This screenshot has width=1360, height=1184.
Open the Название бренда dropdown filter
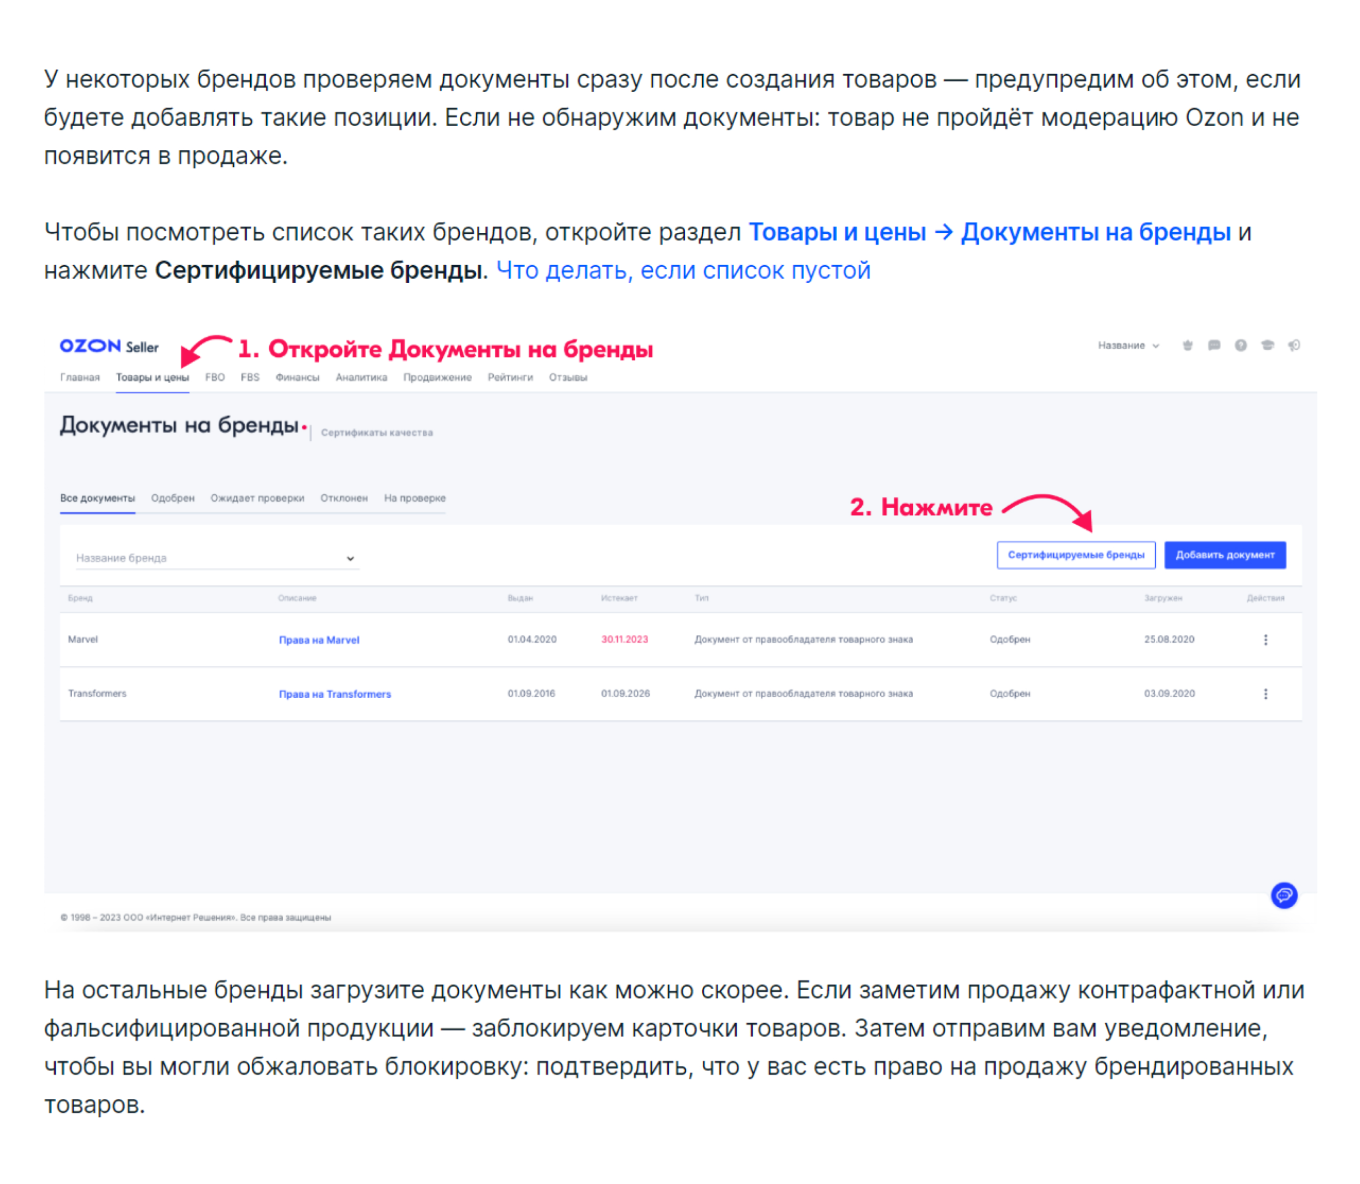(216, 558)
